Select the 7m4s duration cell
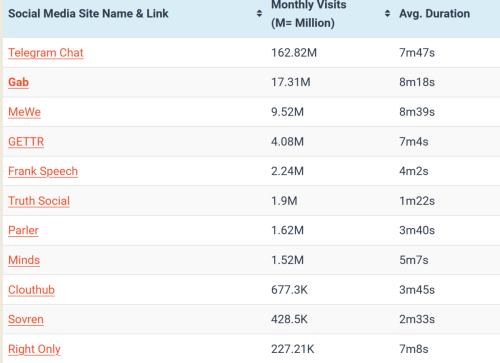Screen dimensions: 500x363 (414, 142)
